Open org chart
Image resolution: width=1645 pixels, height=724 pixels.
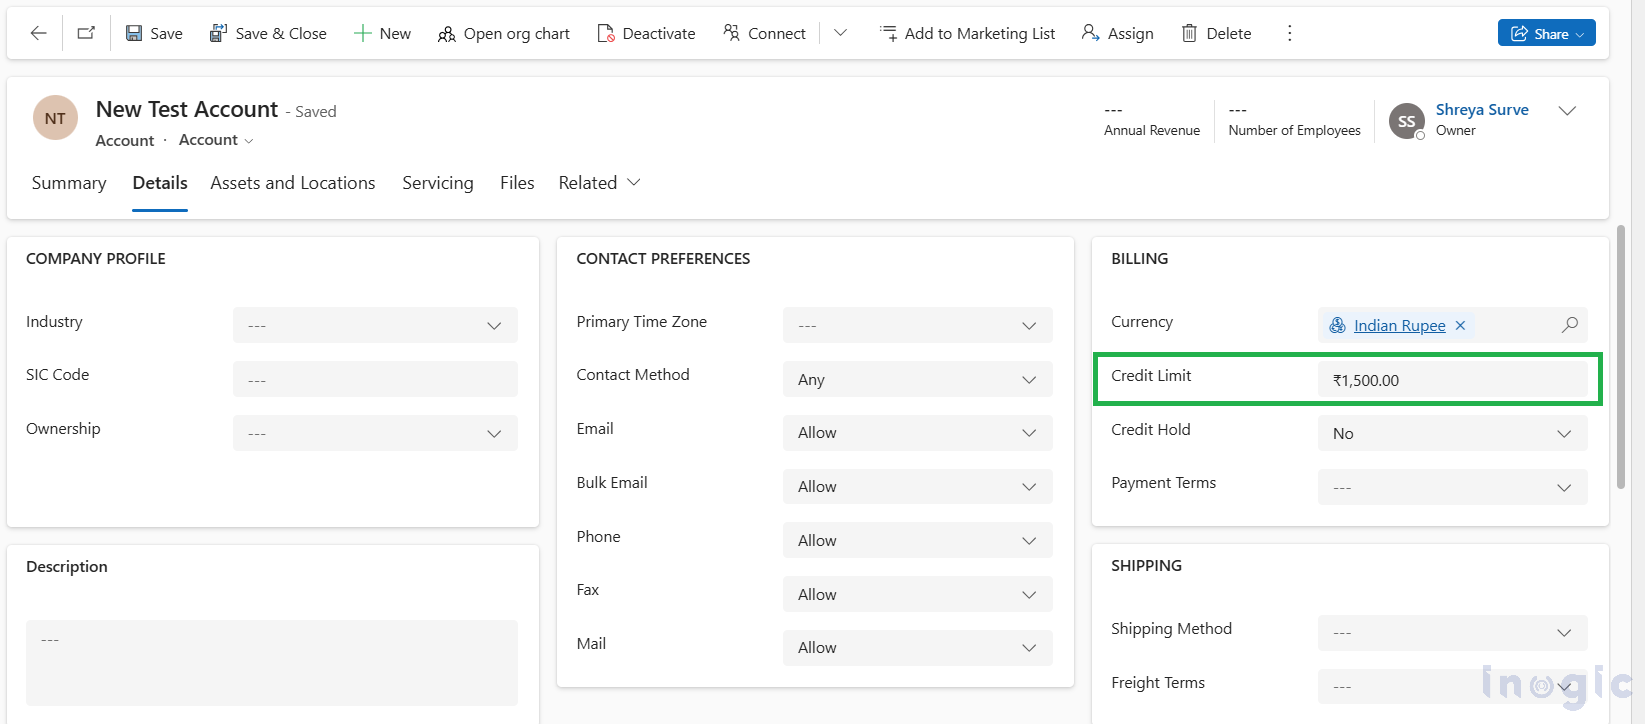(504, 33)
